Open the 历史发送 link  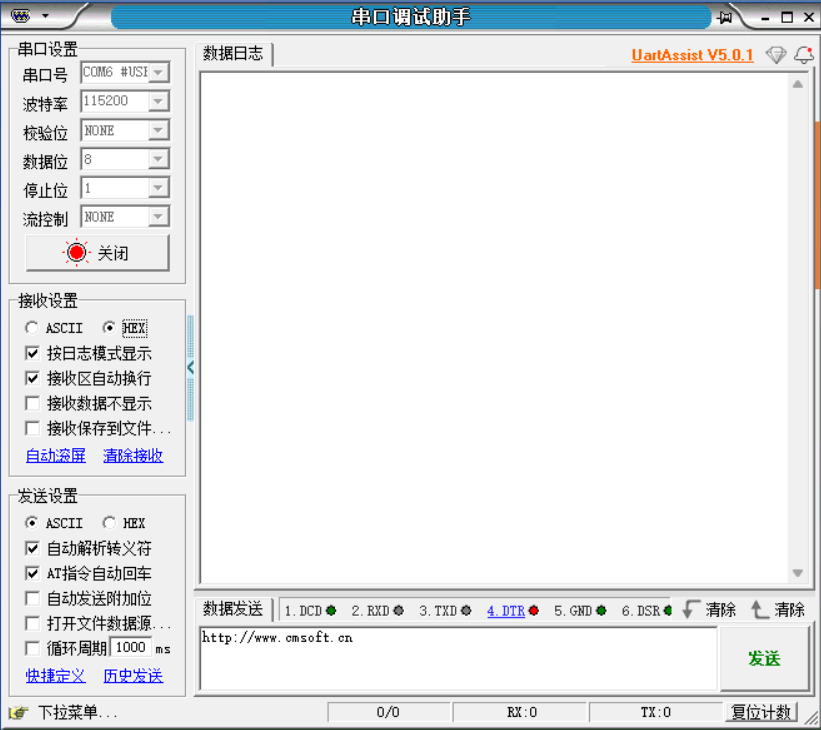click(133, 676)
